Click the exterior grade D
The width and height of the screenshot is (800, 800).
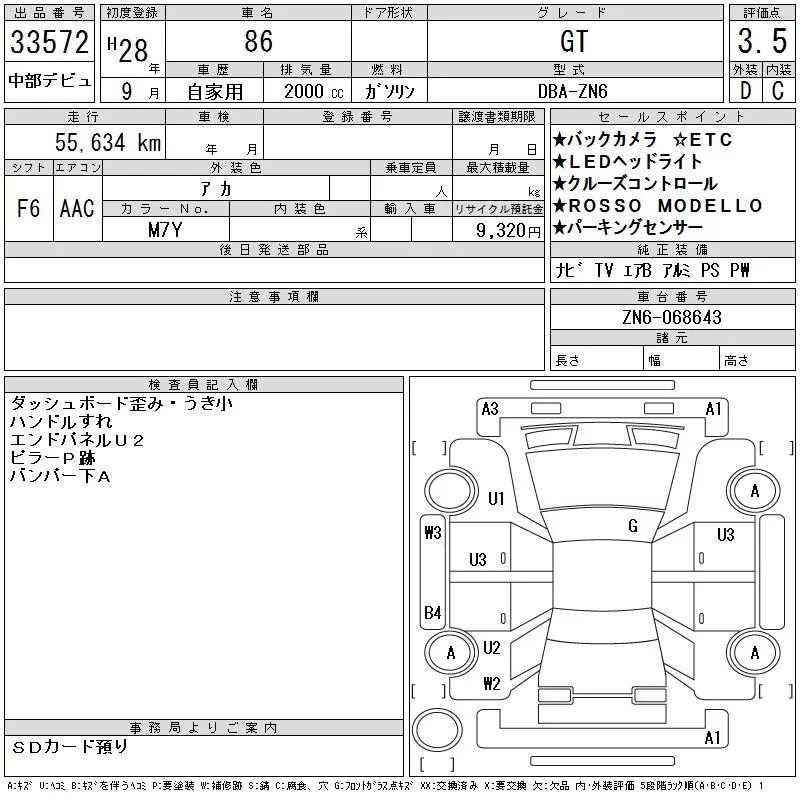click(745, 91)
